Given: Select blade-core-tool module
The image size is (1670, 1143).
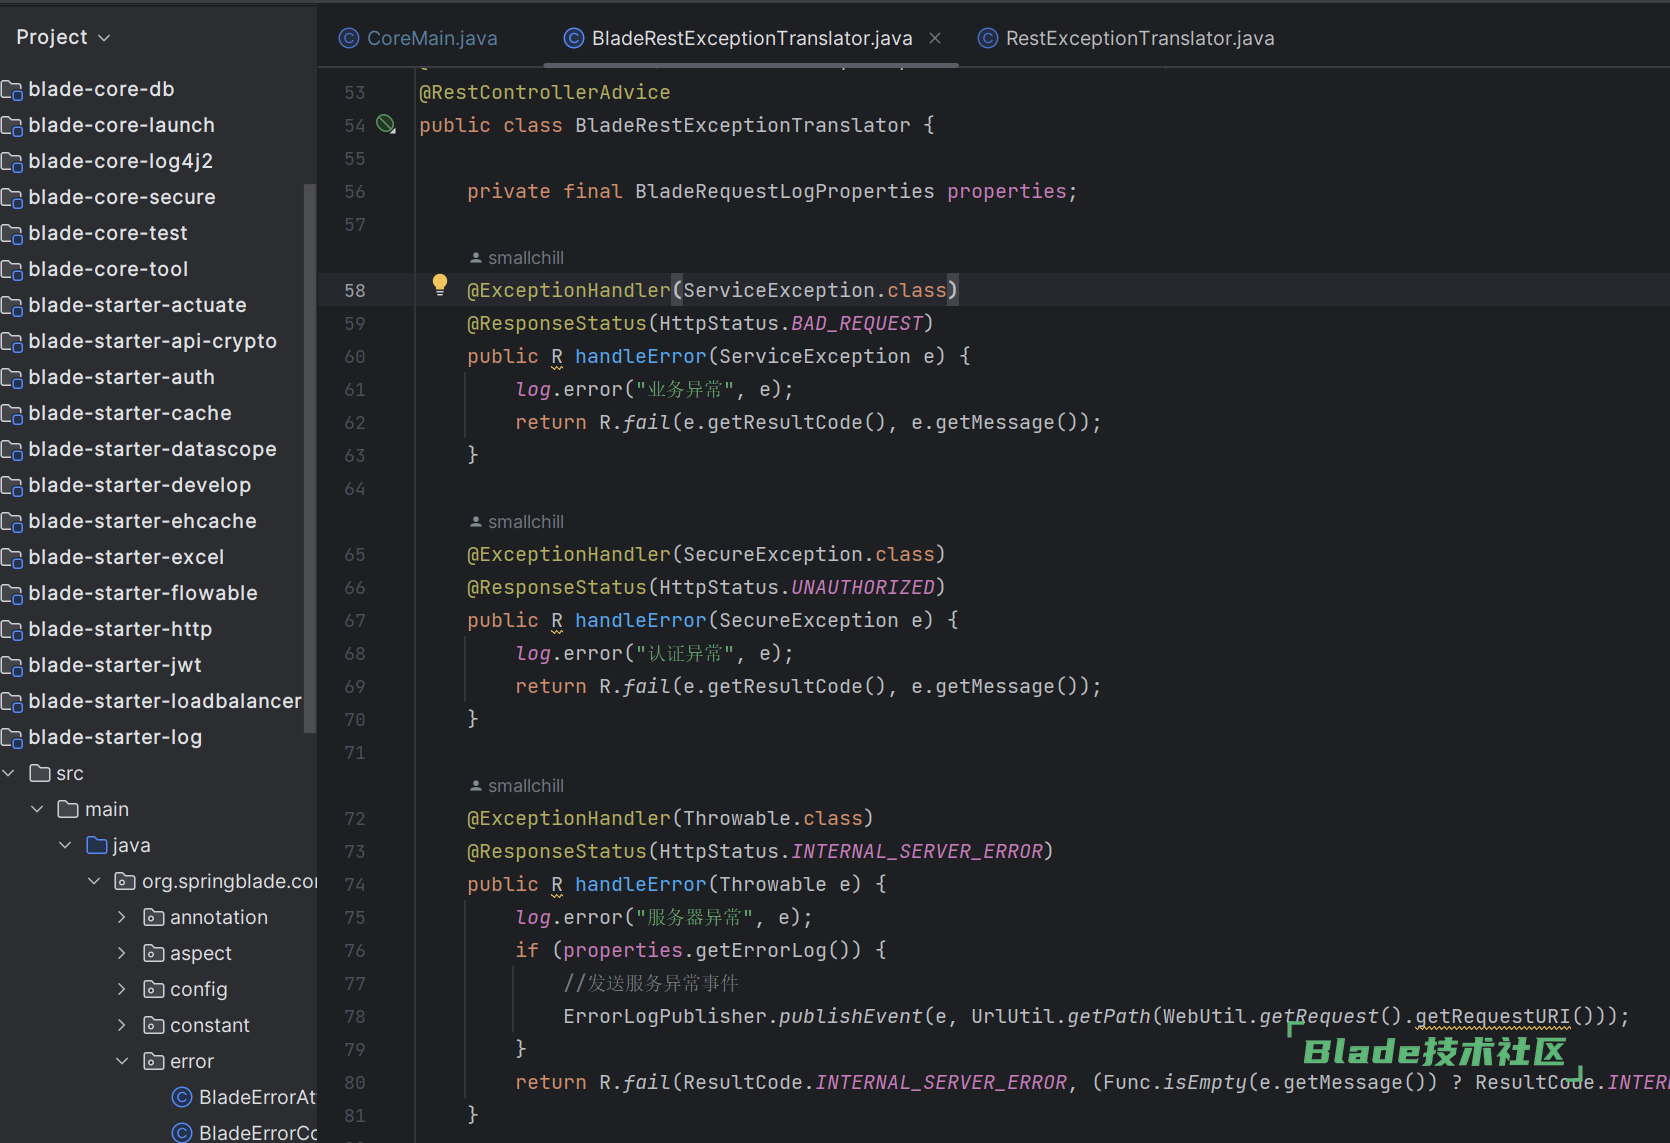Looking at the screenshot, I should coord(108,269).
